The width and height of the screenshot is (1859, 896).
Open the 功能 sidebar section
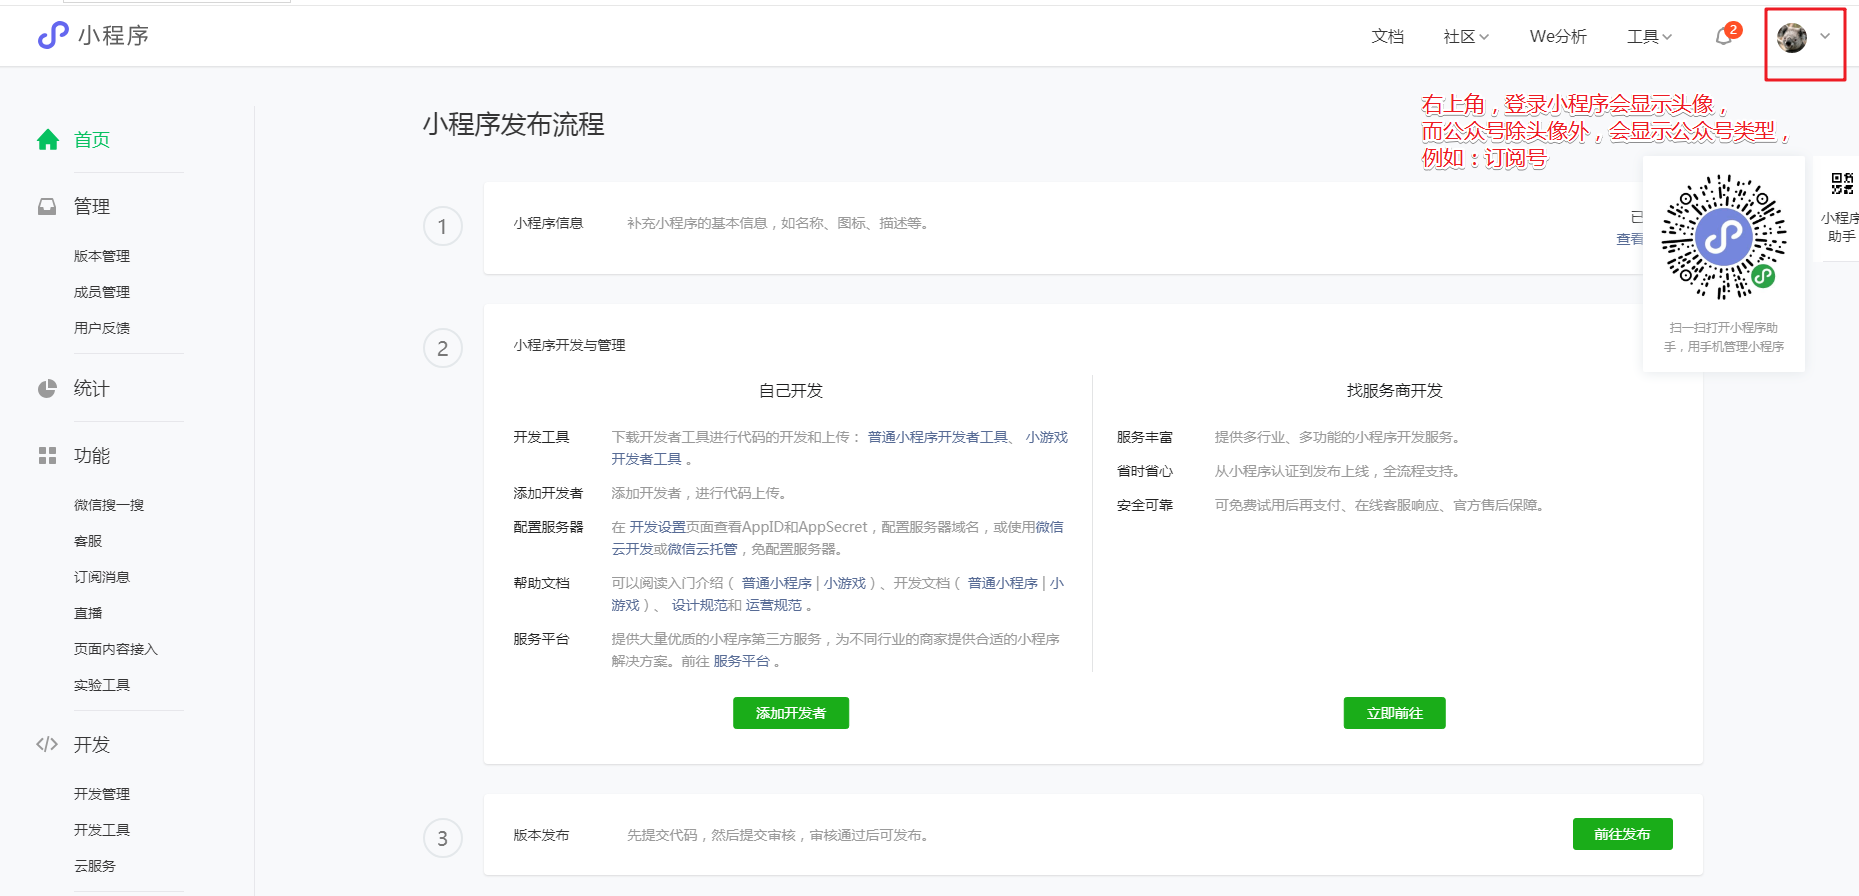tap(92, 456)
